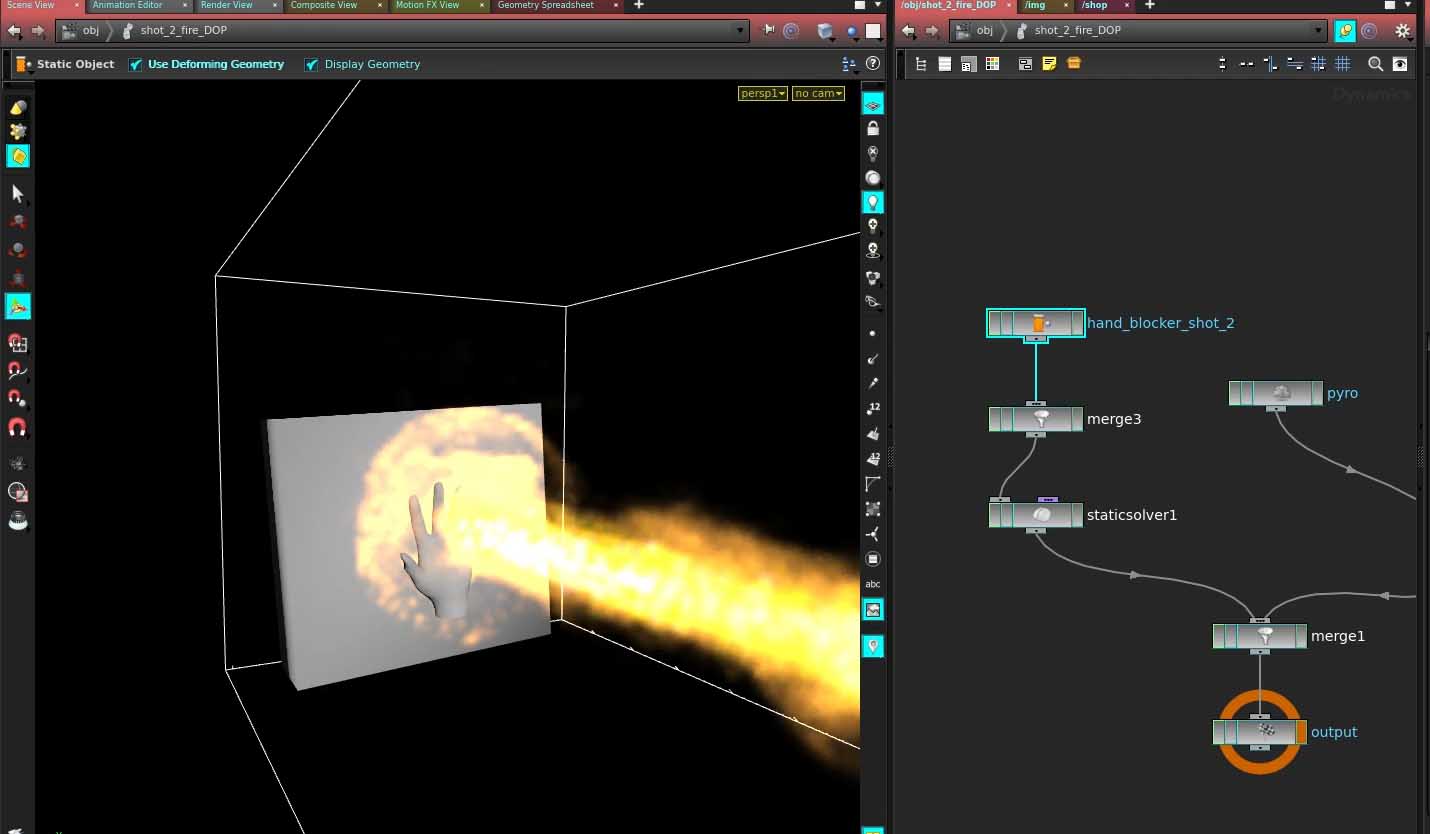
Task: Click shot_2_fire_DOP in the scene view path bar
Action: coord(183,31)
